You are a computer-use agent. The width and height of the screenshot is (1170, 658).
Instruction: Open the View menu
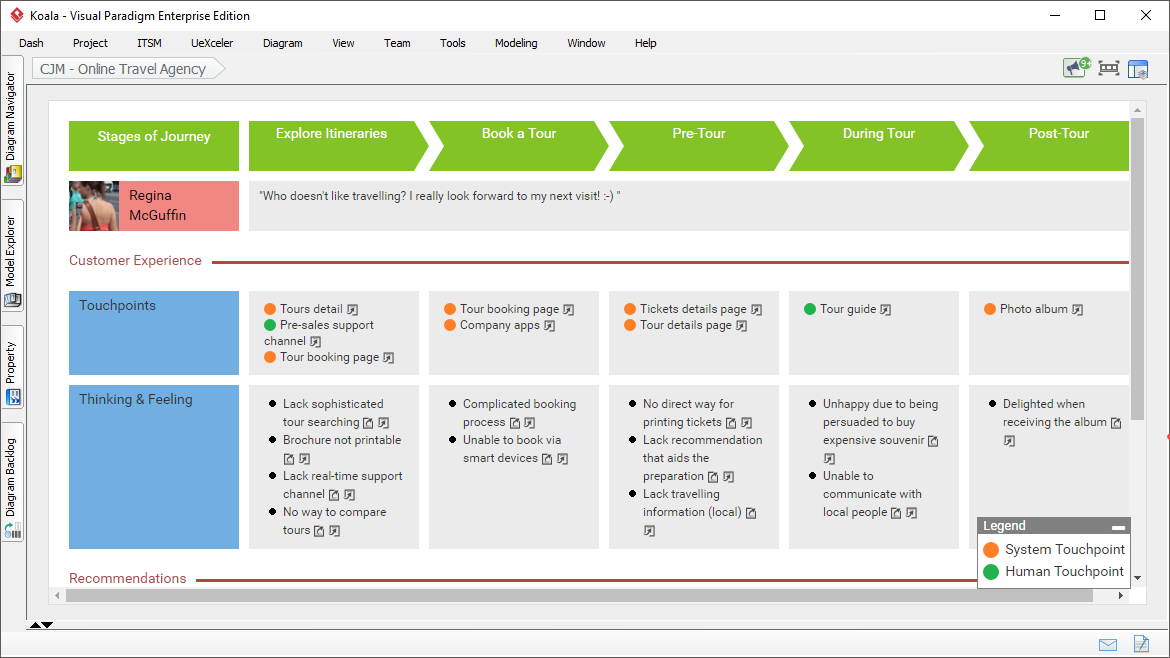coord(343,43)
